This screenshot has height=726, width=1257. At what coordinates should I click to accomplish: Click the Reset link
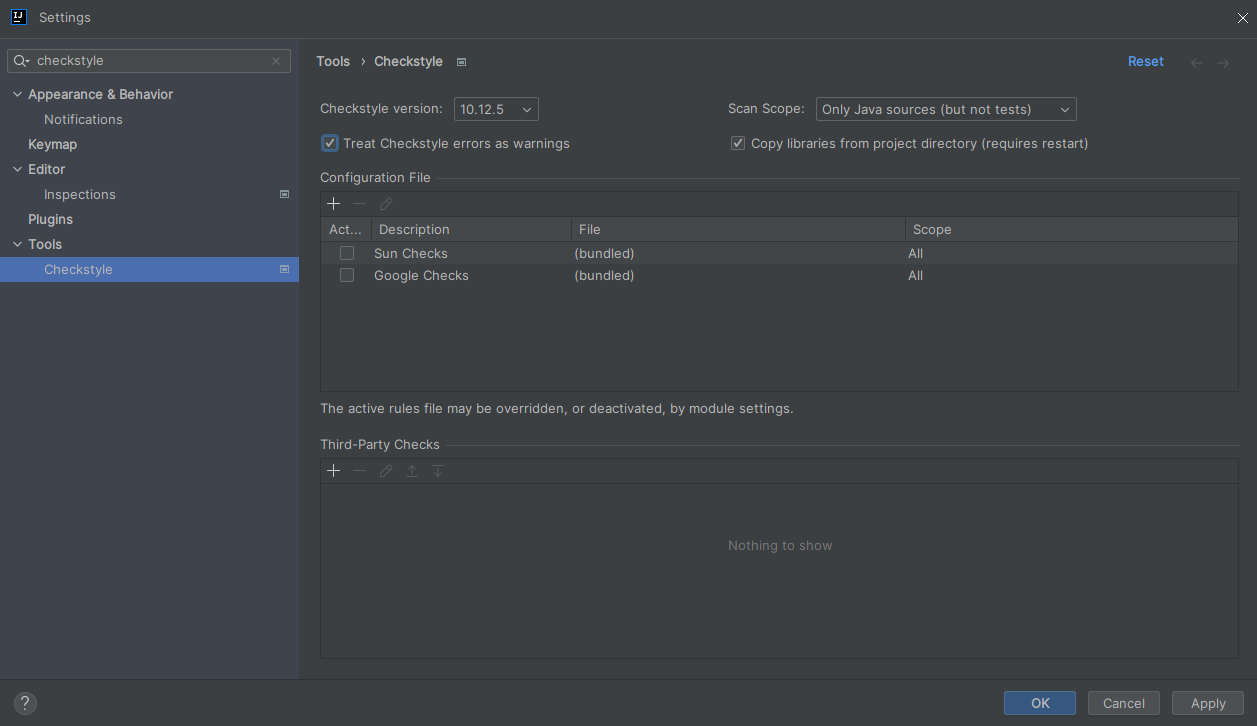click(1145, 61)
